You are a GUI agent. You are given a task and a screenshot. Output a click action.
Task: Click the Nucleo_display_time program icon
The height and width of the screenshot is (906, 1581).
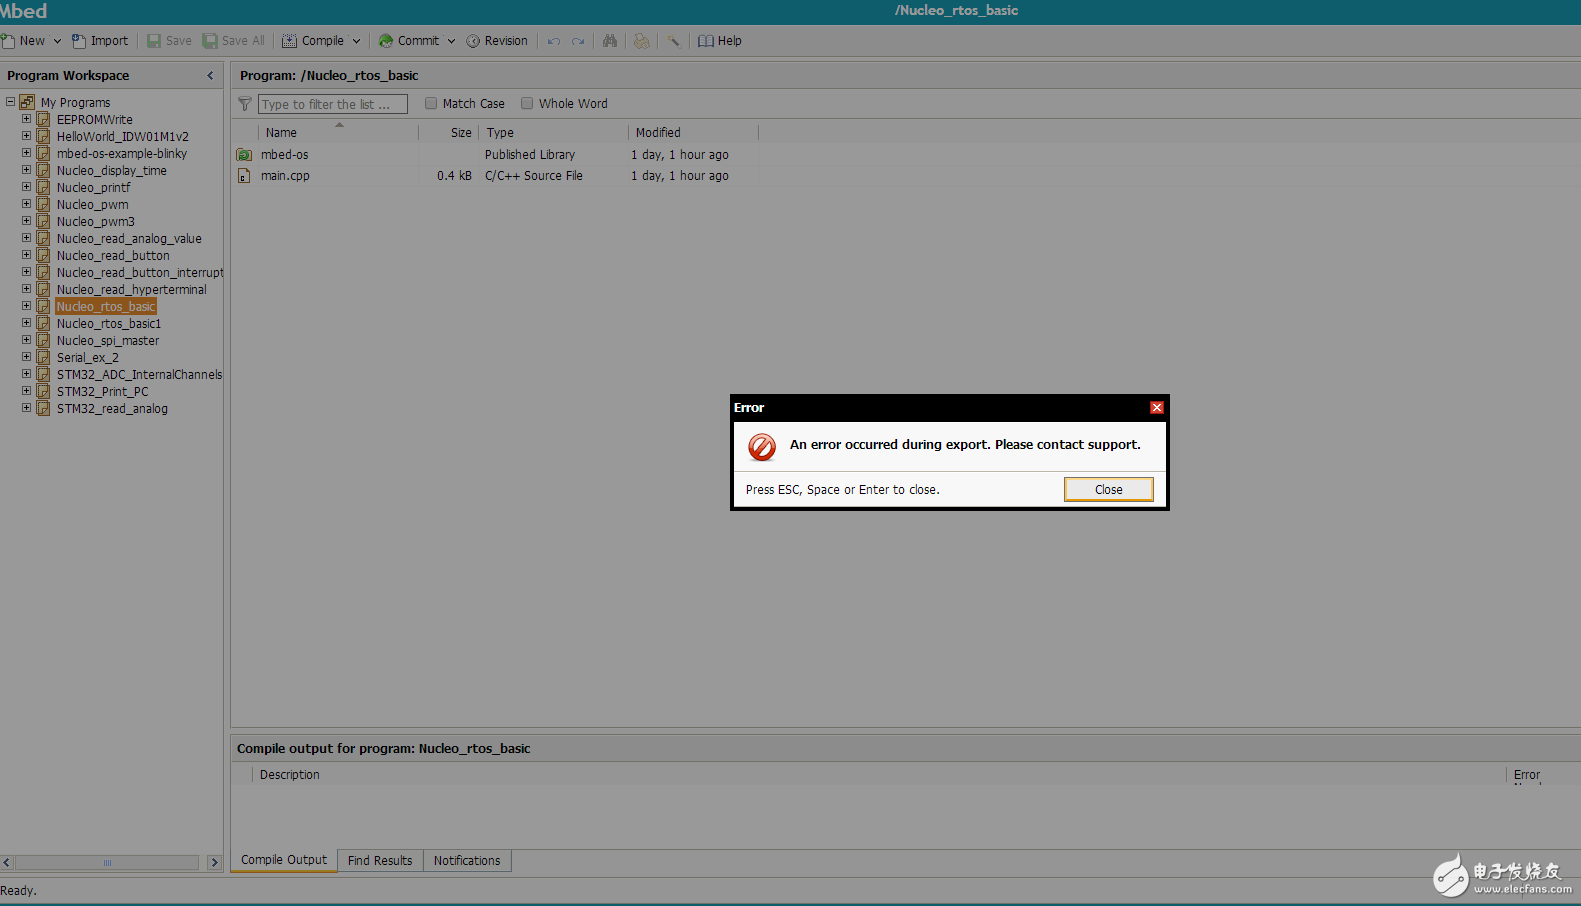[43, 171]
